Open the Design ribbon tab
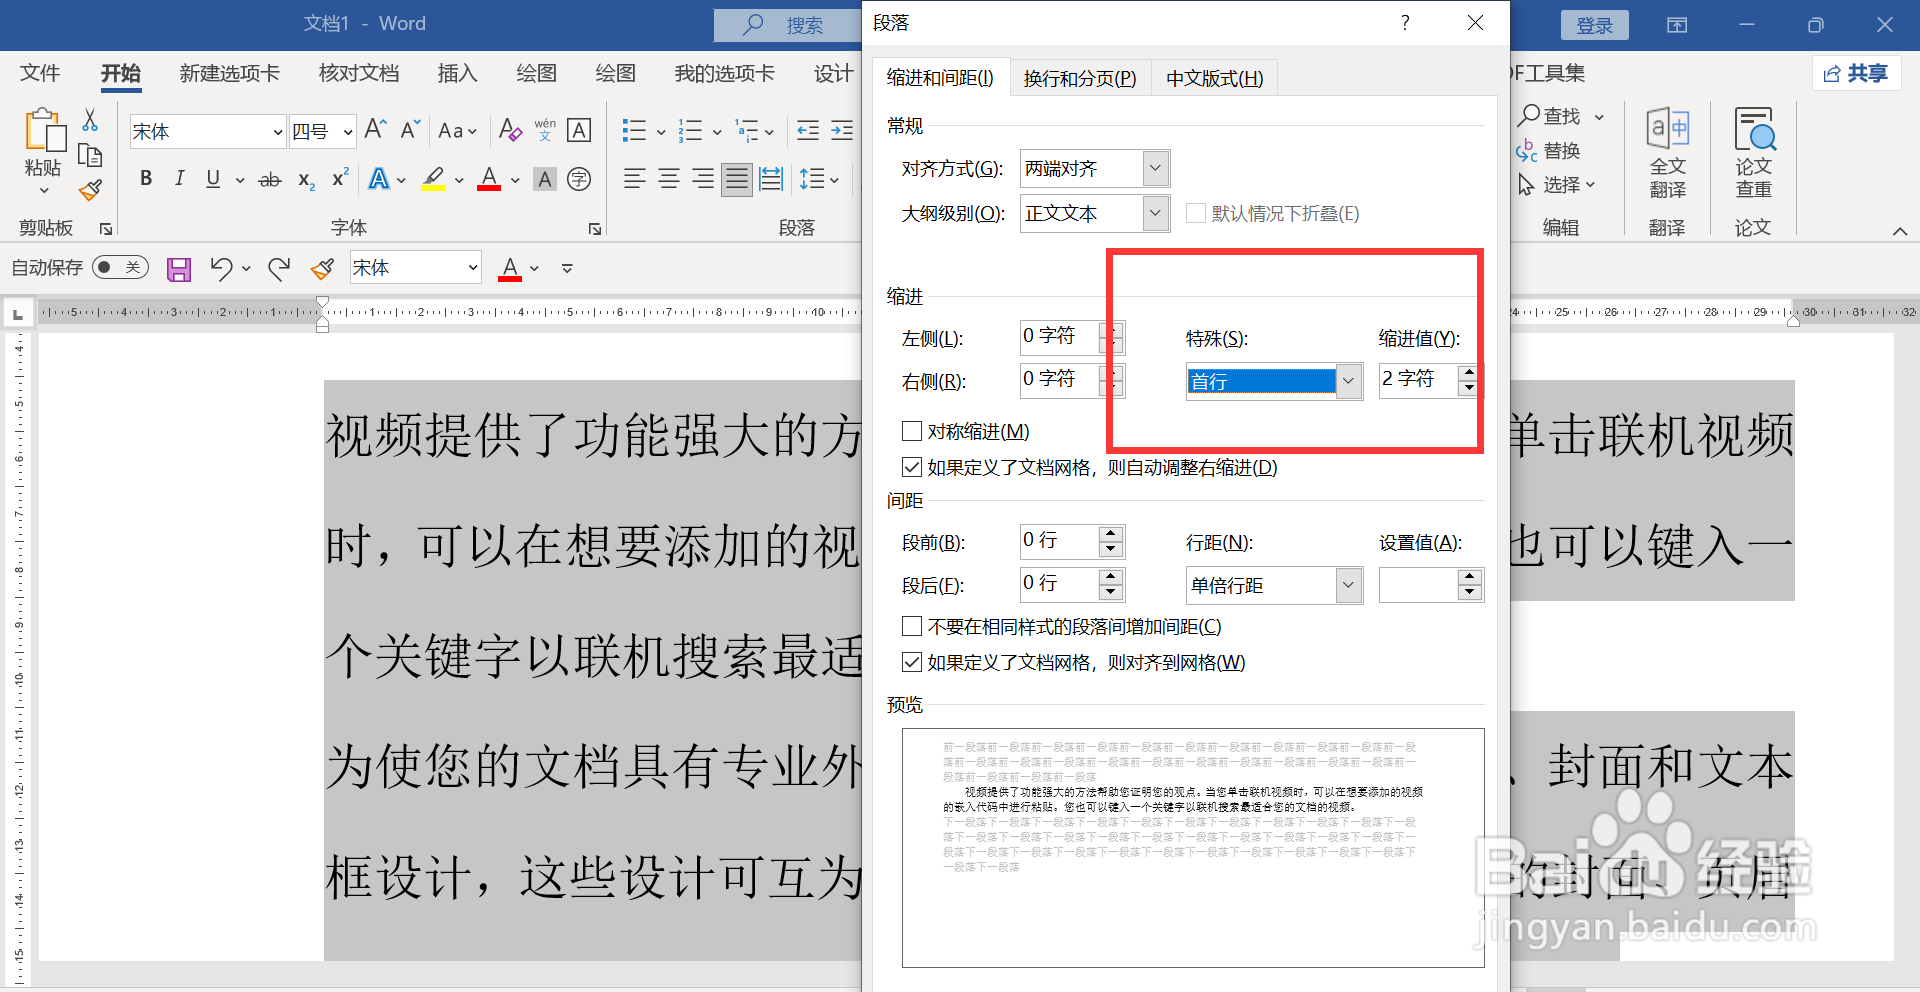Image resolution: width=1920 pixels, height=992 pixels. [833, 73]
